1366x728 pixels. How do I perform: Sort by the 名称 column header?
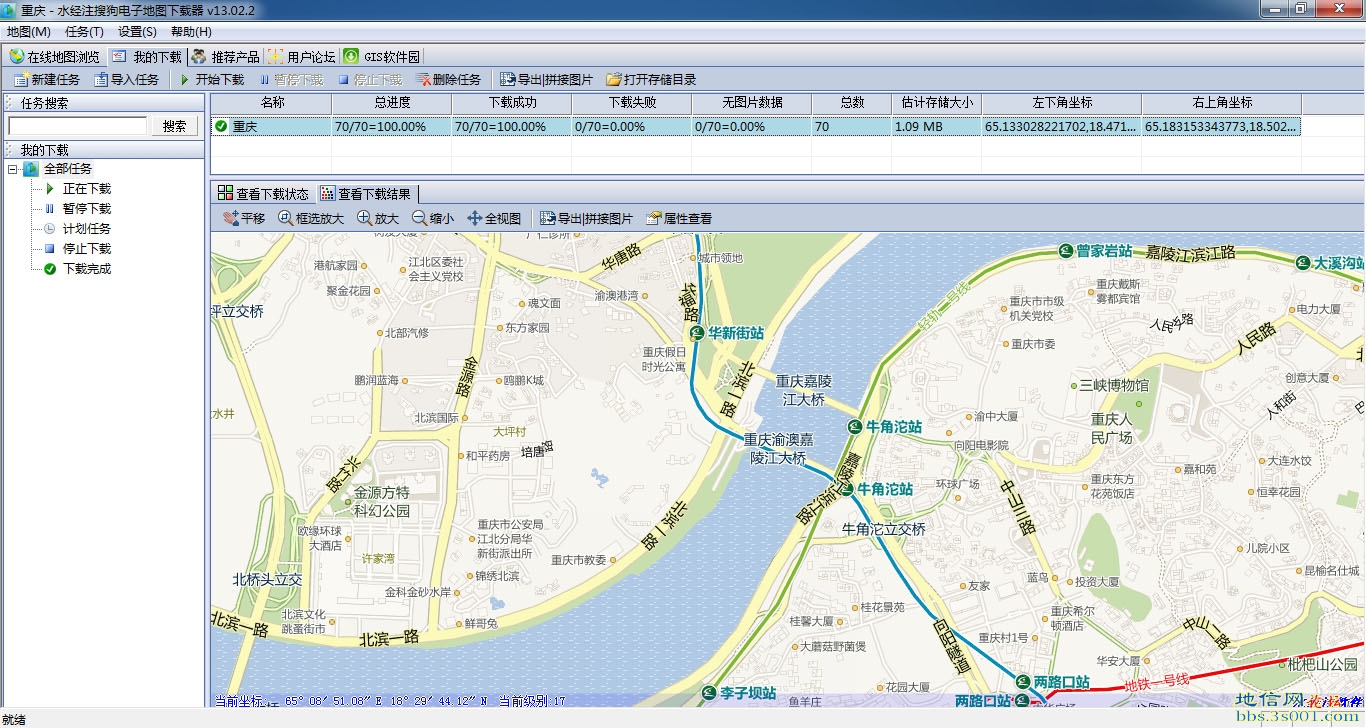272,102
